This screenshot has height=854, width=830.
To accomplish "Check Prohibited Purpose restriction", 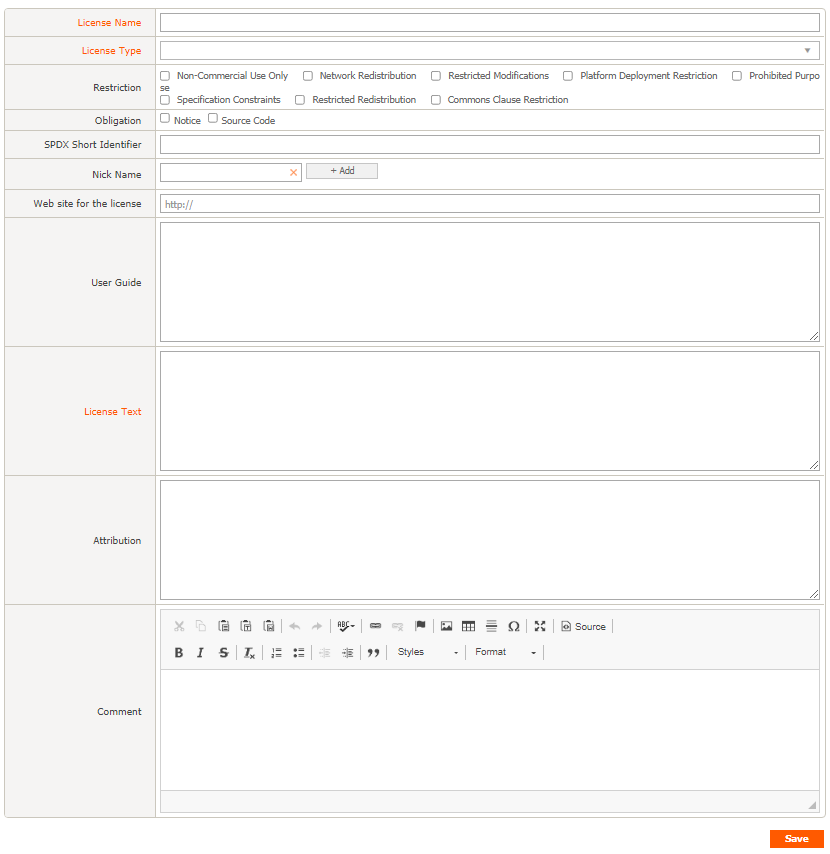I will click(x=736, y=76).
